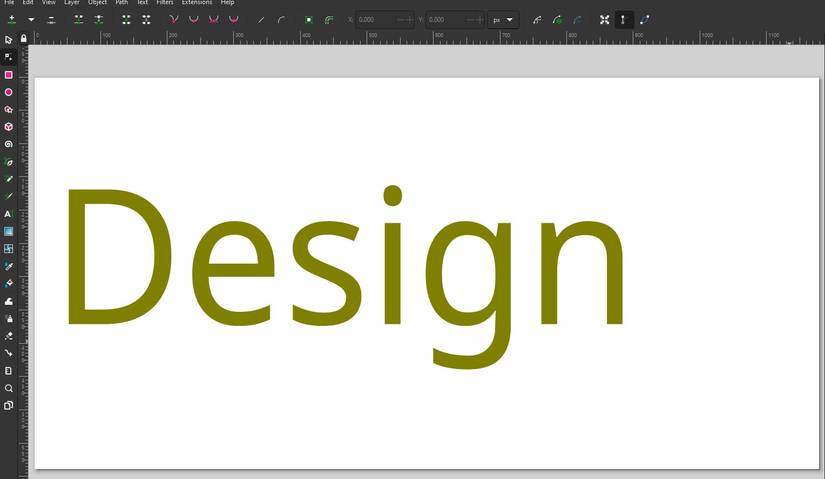Open the View menu

pyautogui.click(x=48, y=3)
